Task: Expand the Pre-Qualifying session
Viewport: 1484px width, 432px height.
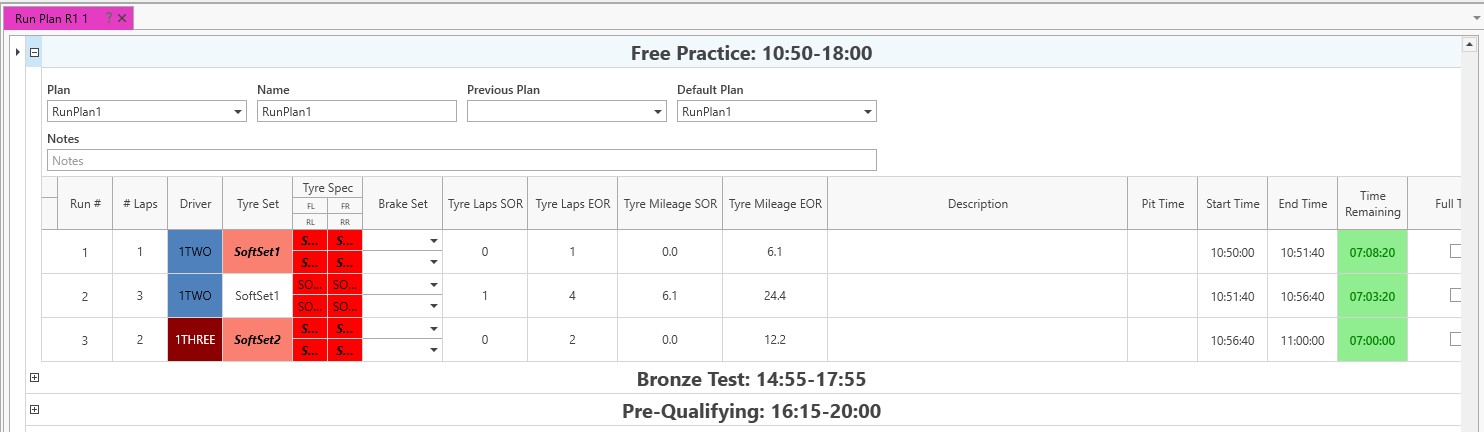Action: [34, 409]
